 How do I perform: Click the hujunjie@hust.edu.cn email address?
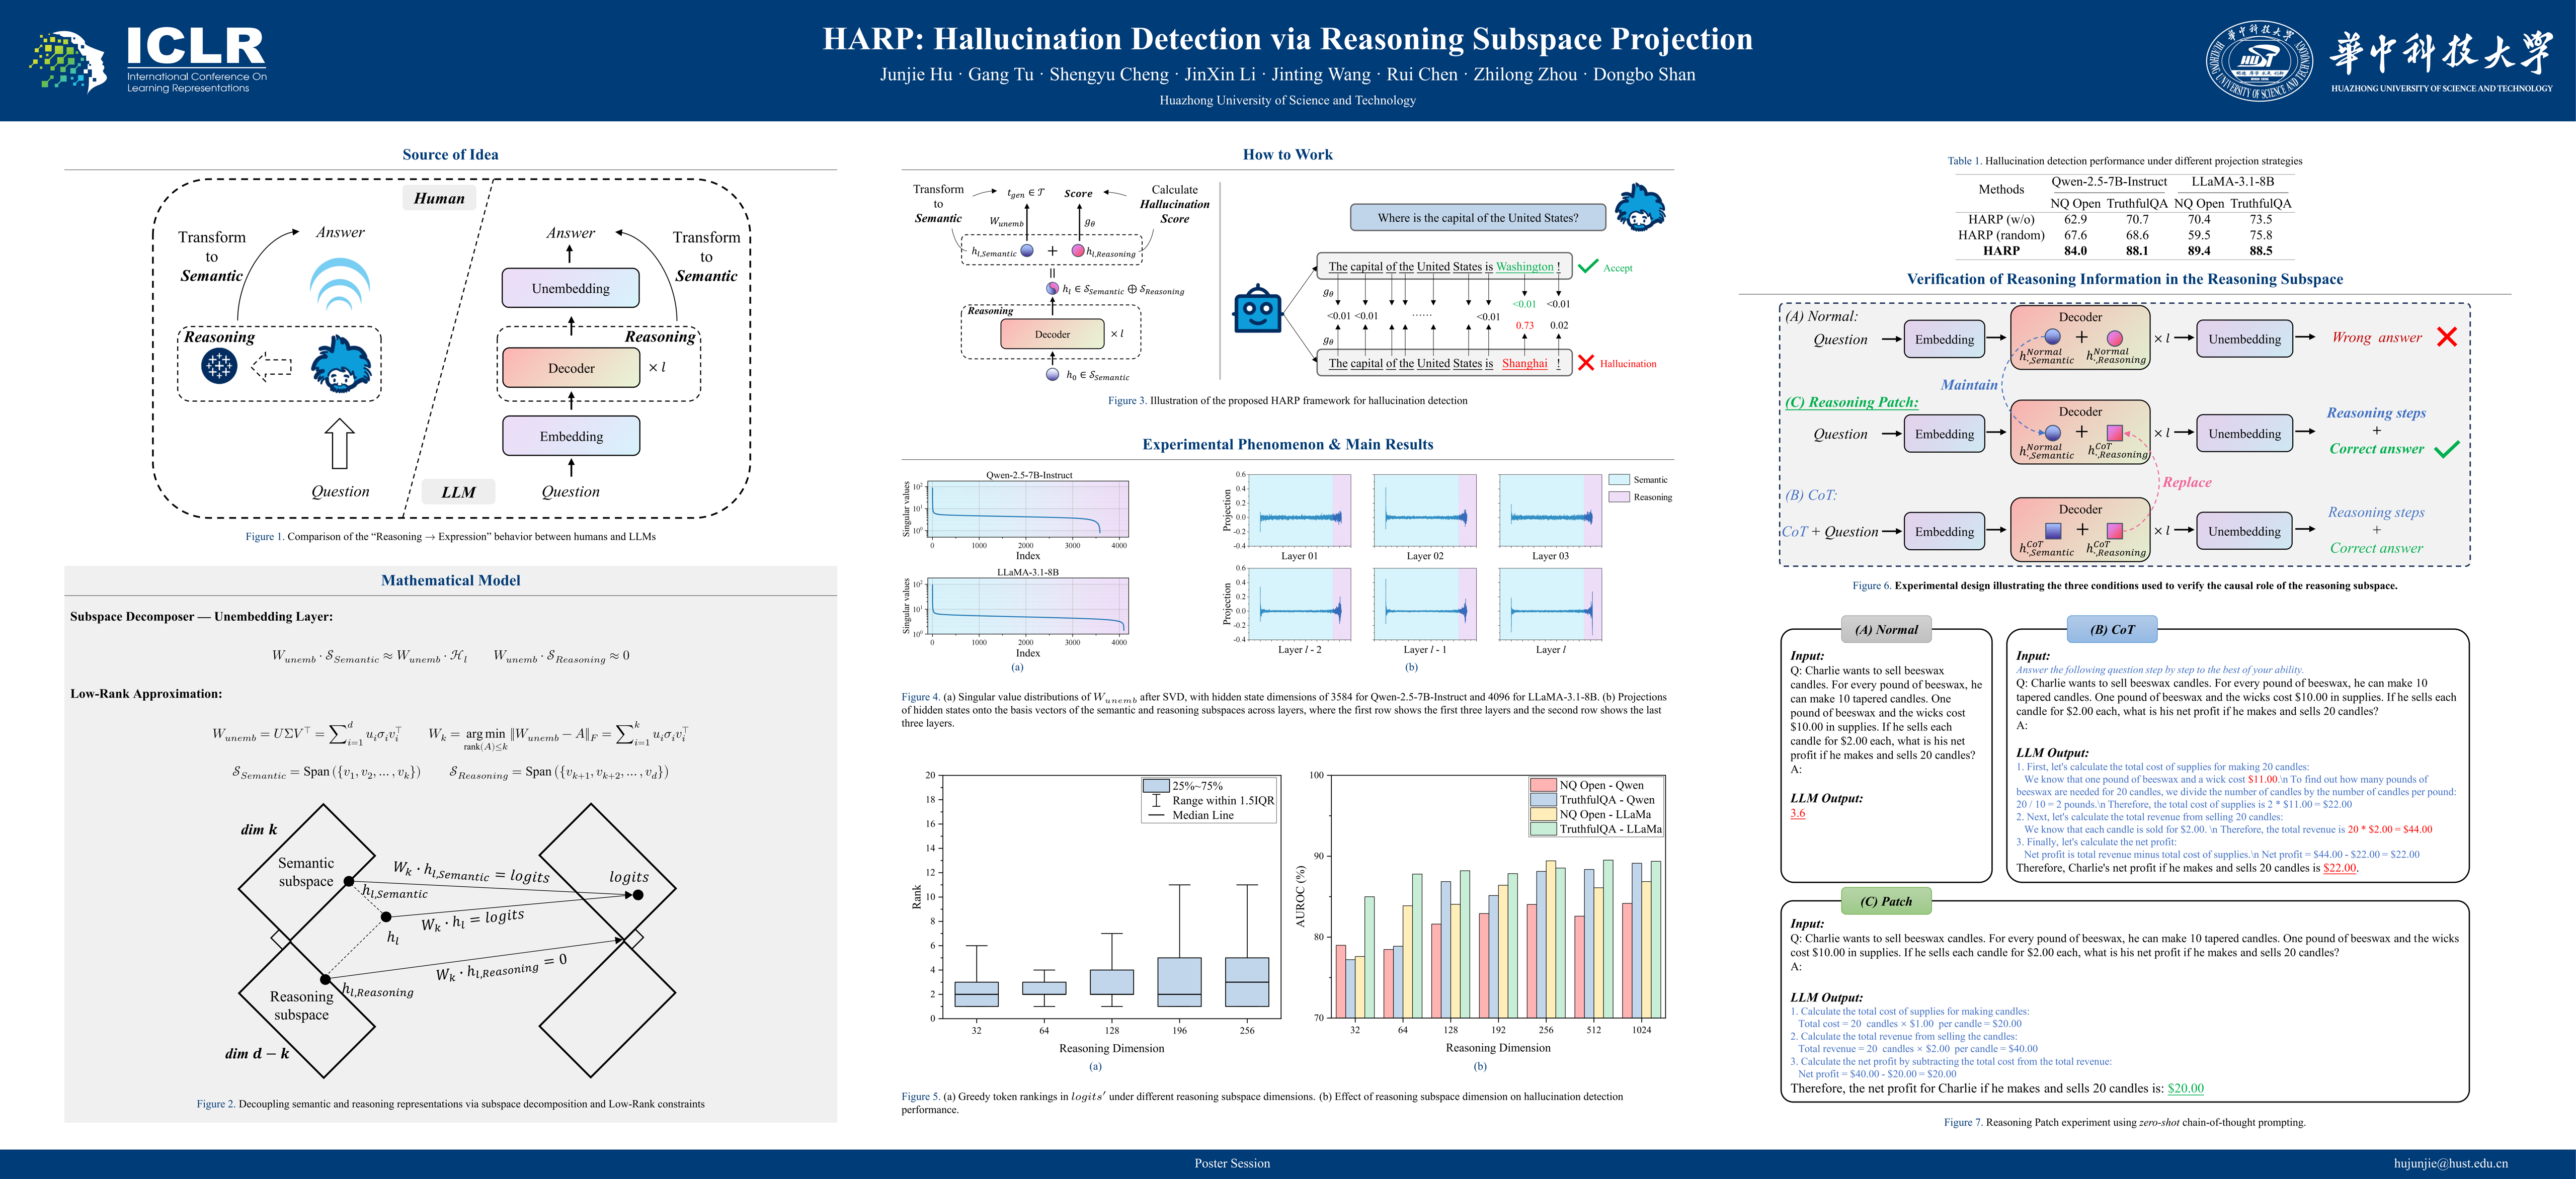(2450, 1163)
